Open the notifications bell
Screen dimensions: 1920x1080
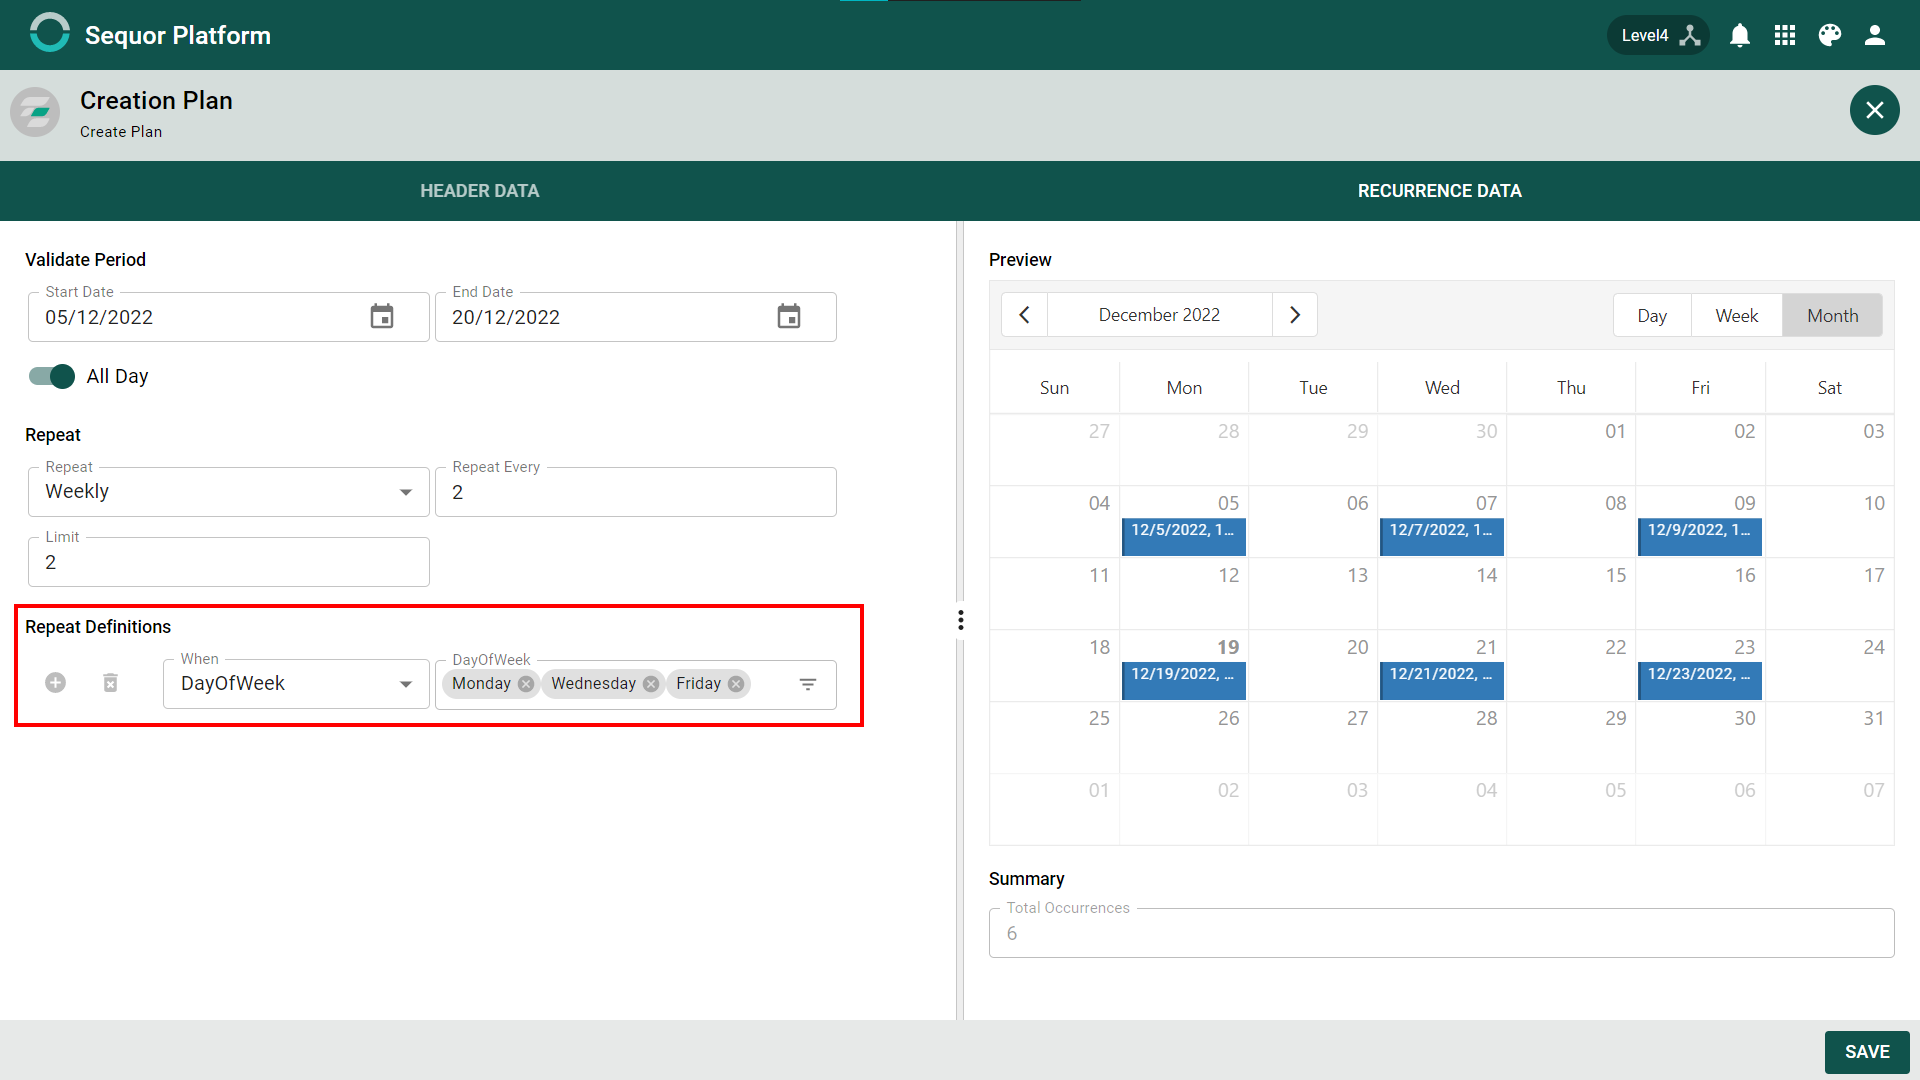[1740, 35]
